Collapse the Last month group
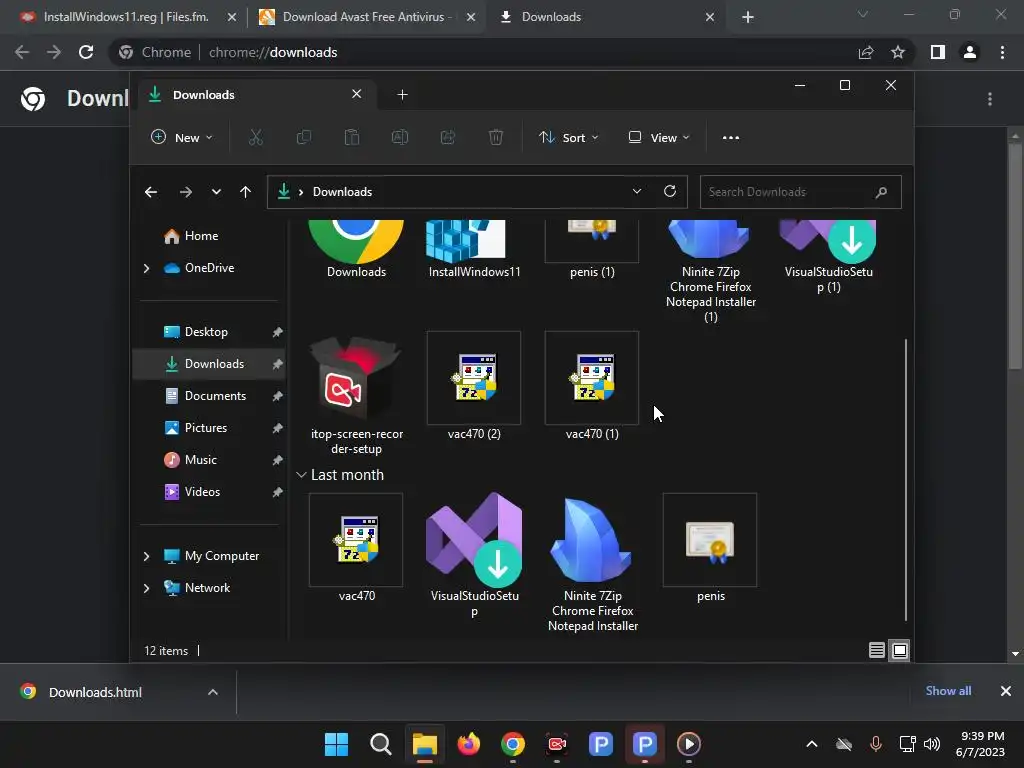The height and width of the screenshot is (768, 1024). coord(301,475)
